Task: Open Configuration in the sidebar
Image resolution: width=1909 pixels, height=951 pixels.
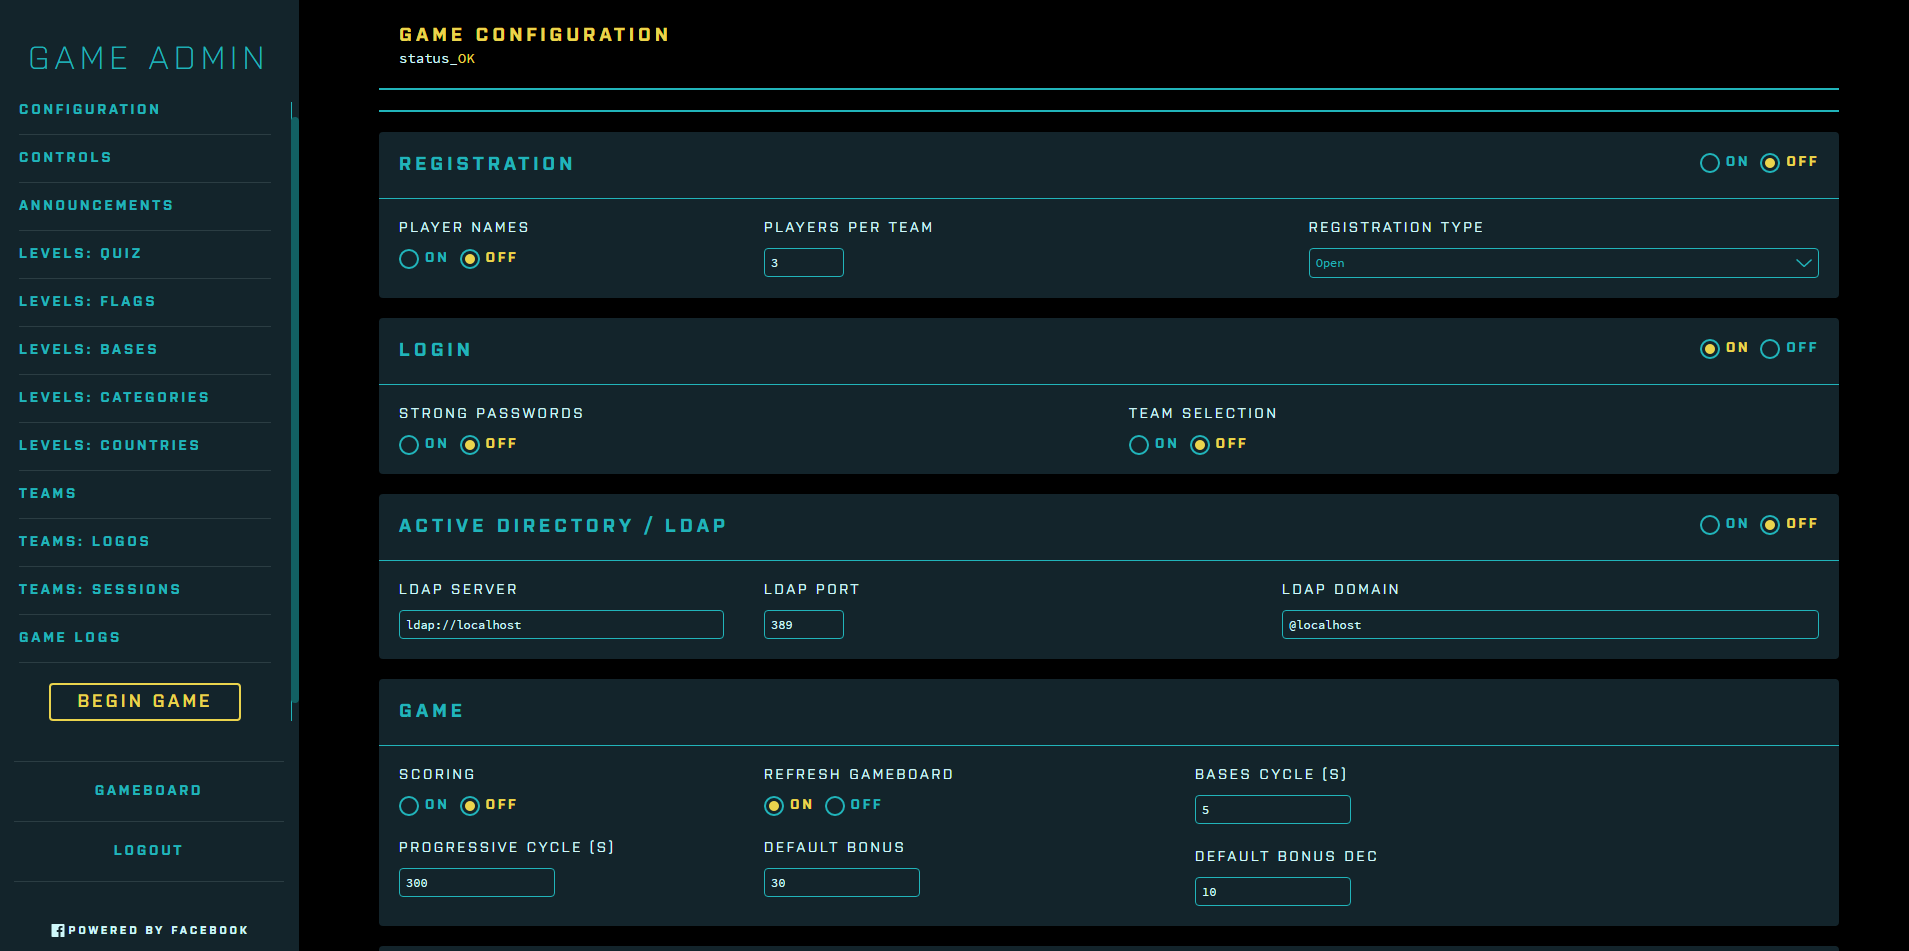Action: tap(89, 110)
